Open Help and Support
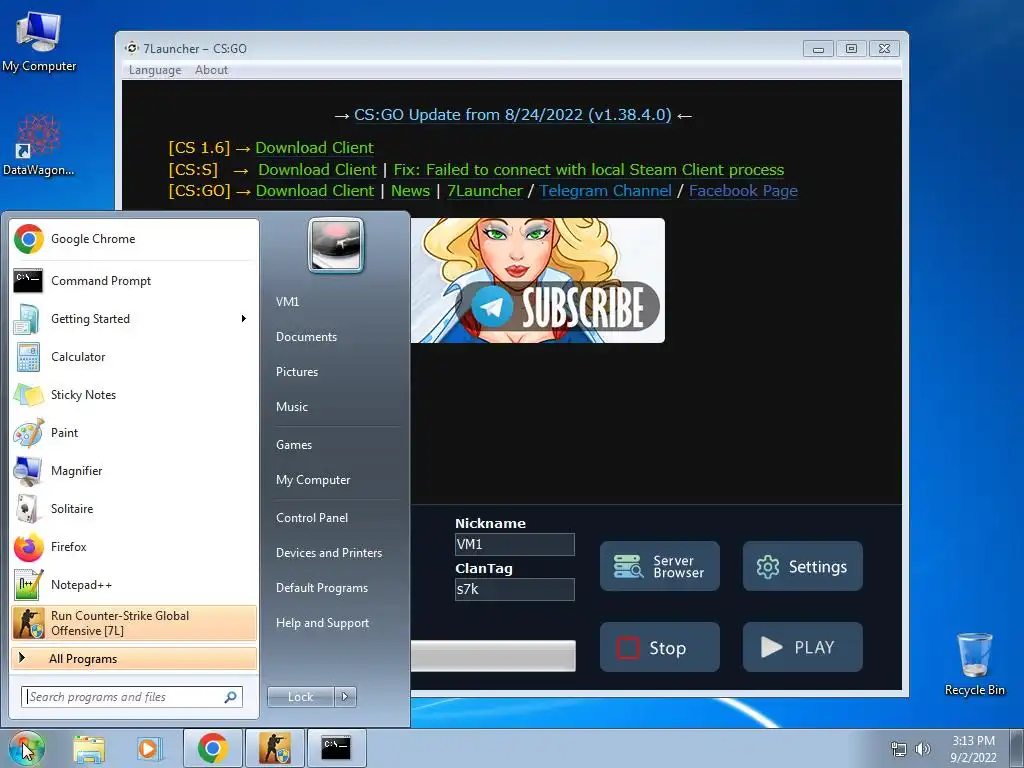 322,623
